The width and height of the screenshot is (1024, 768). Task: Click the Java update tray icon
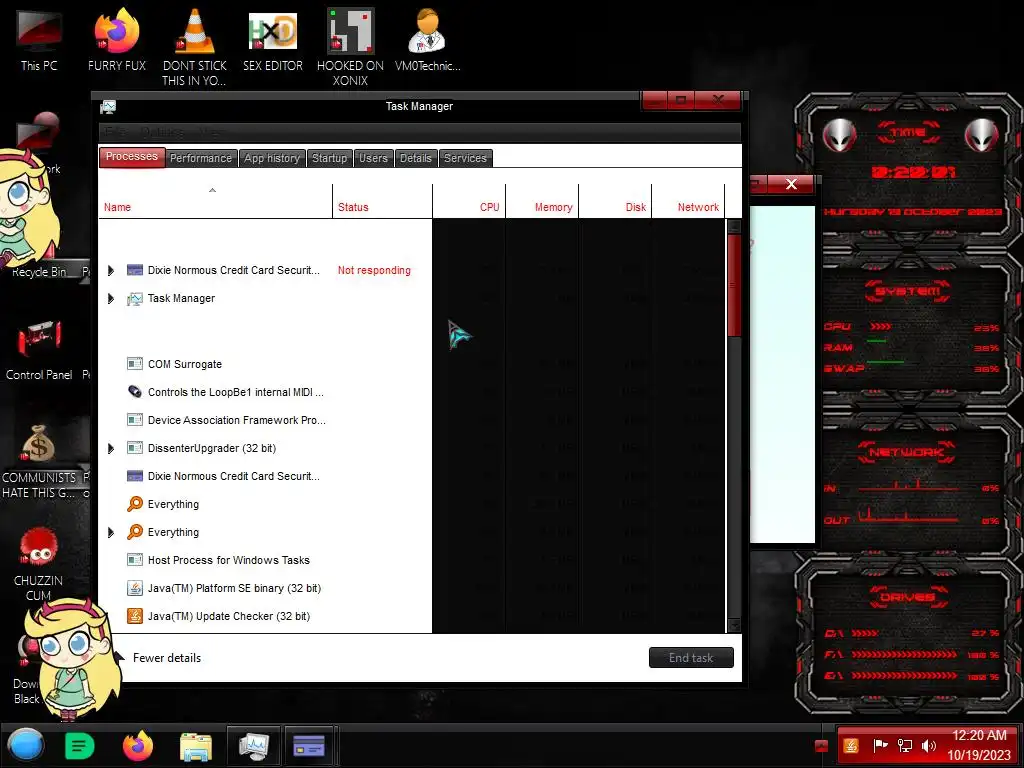[x=851, y=746]
